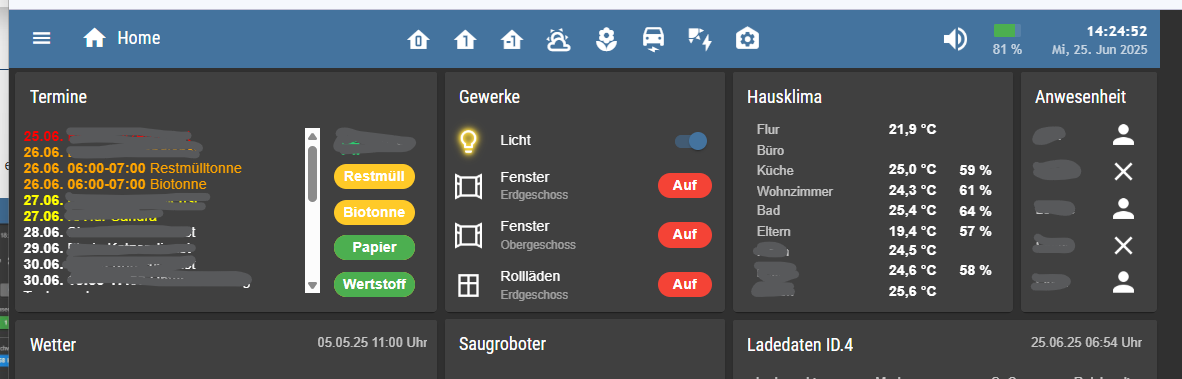Open the house settings gear icon
This screenshot has width=1182, height=379.
[x=748, y=39]
